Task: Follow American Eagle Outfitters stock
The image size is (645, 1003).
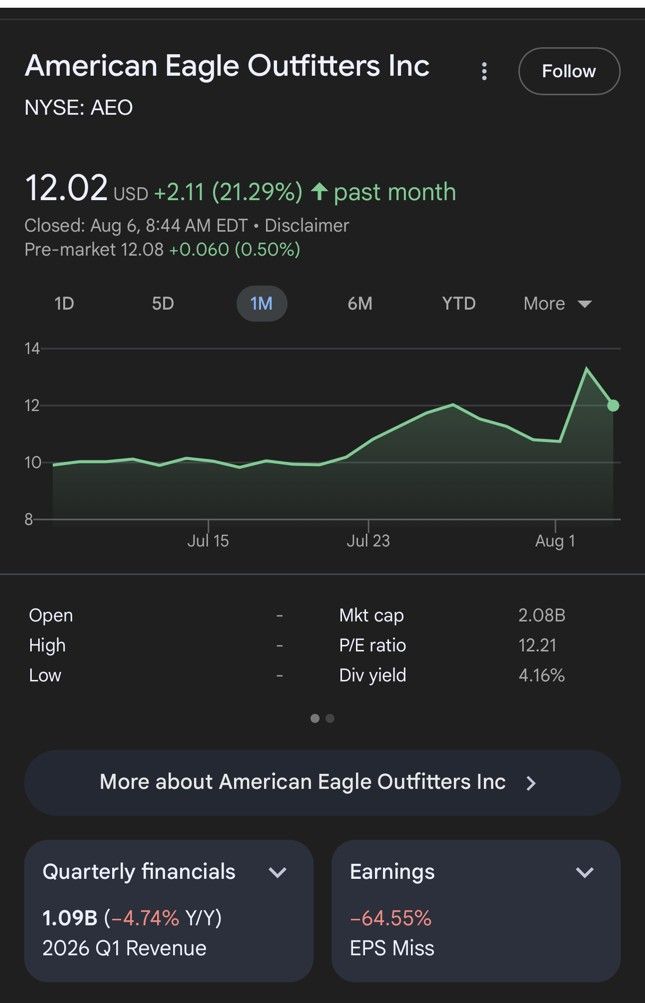Action: tap(569, 71)
